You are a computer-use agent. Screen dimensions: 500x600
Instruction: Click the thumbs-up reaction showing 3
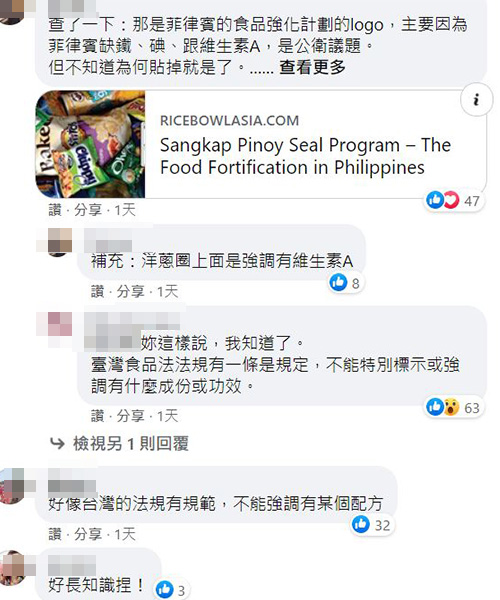[171, 590]
